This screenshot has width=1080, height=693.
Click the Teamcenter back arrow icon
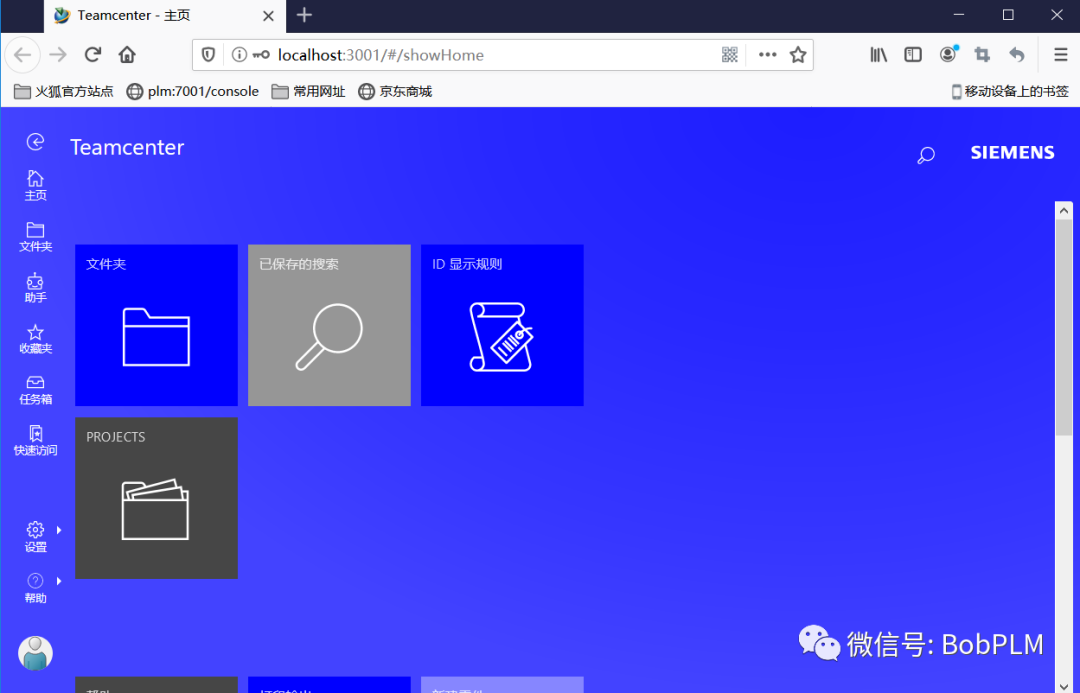pyautogui.click(x=35, y=141)
